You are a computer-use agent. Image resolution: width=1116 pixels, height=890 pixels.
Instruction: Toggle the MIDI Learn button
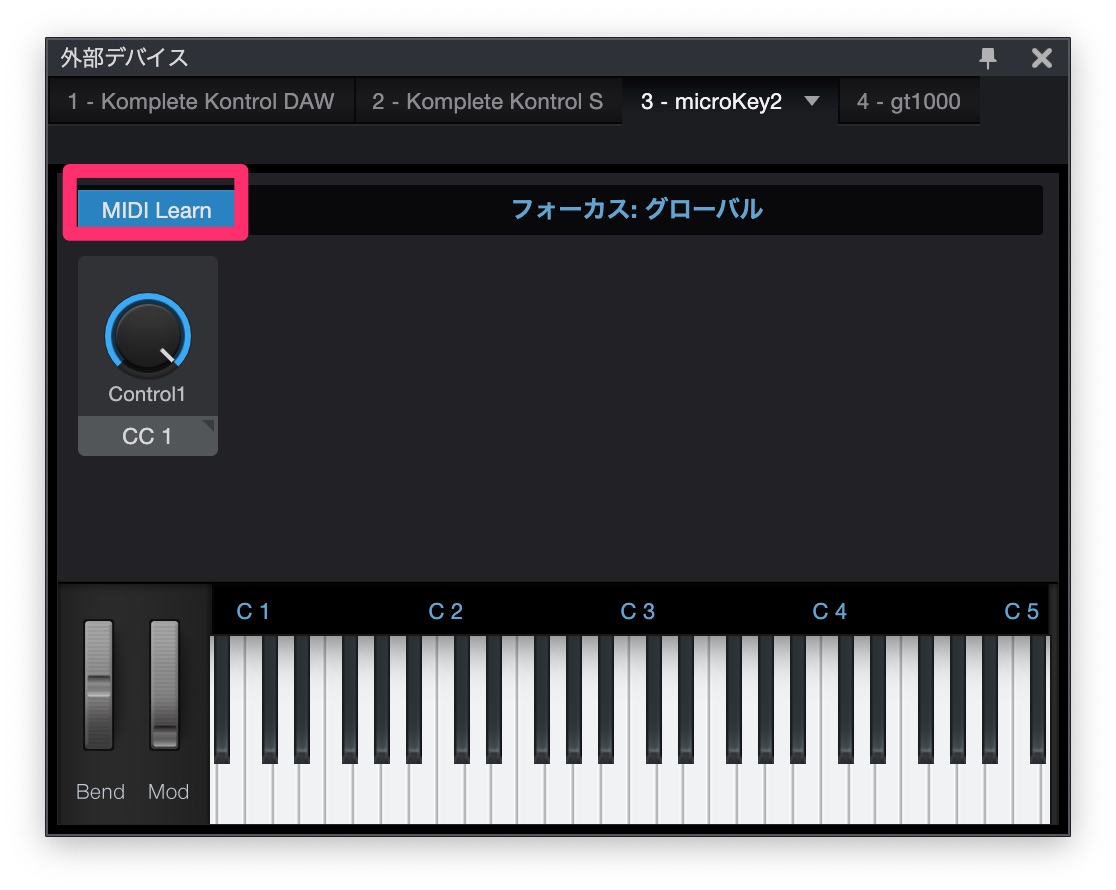coord(156,210)
